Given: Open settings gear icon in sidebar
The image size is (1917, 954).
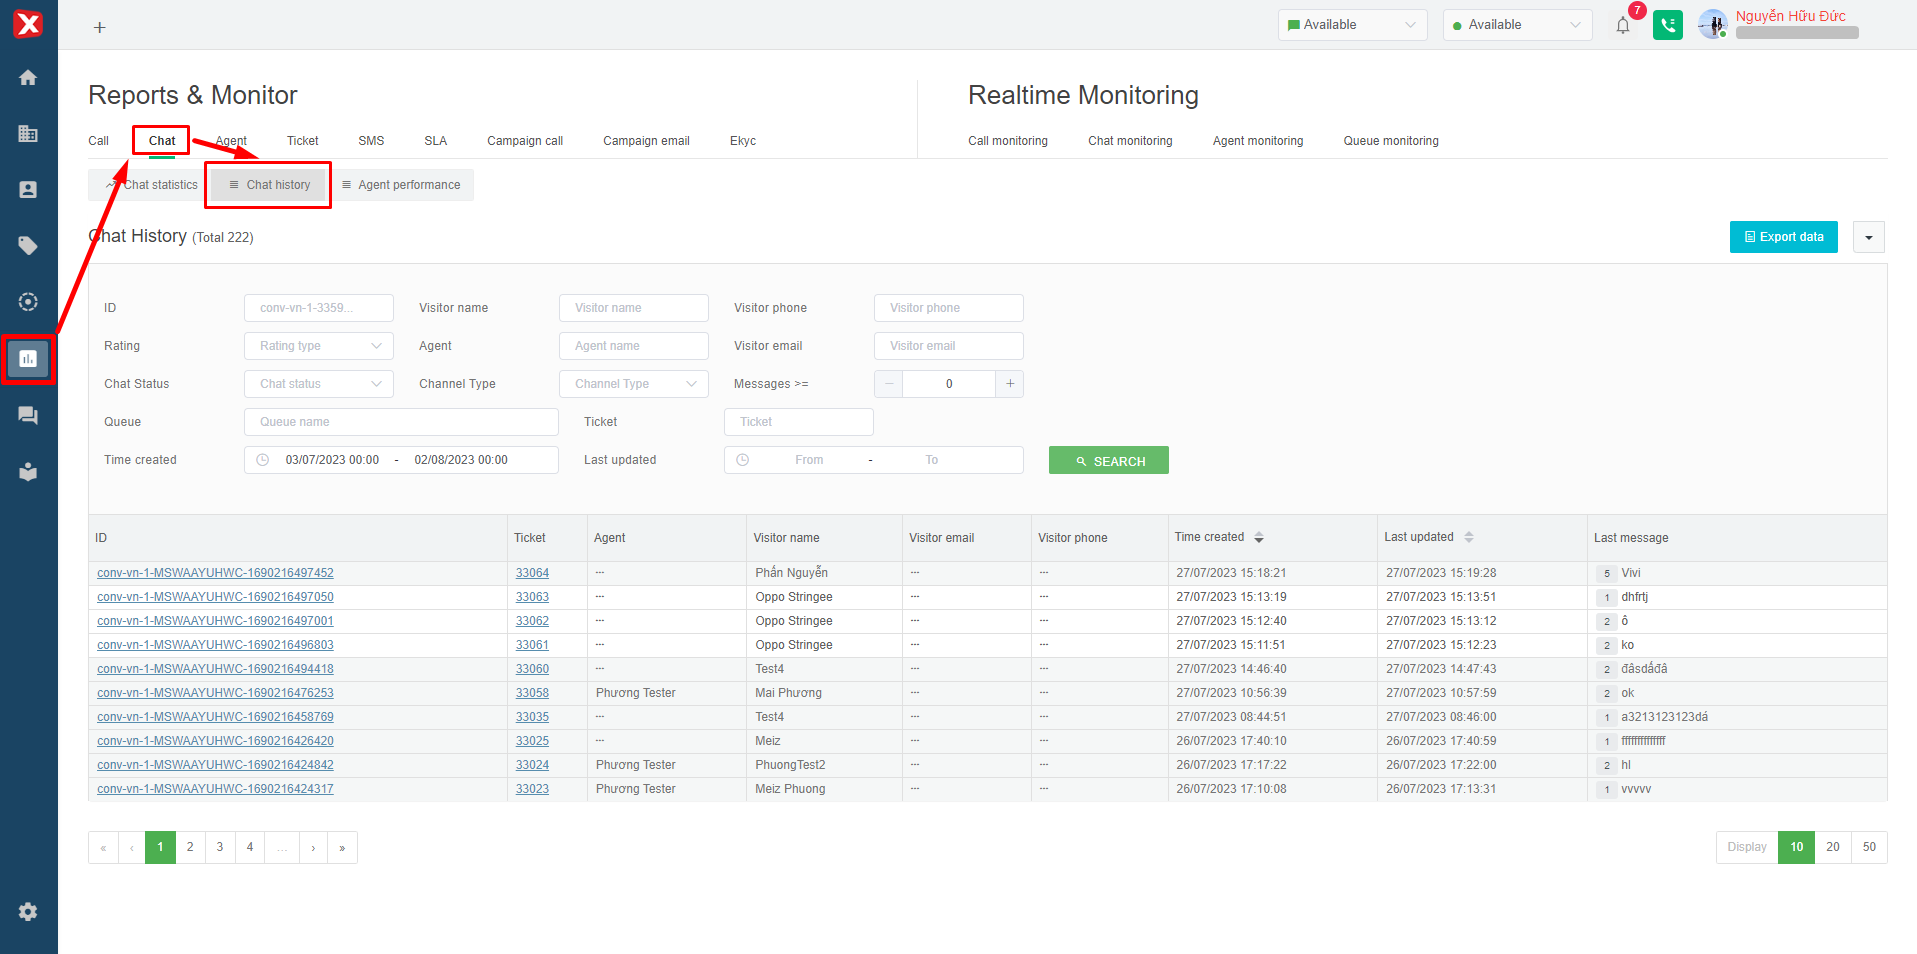Looking at the screenshot, I should click(28, 912).
